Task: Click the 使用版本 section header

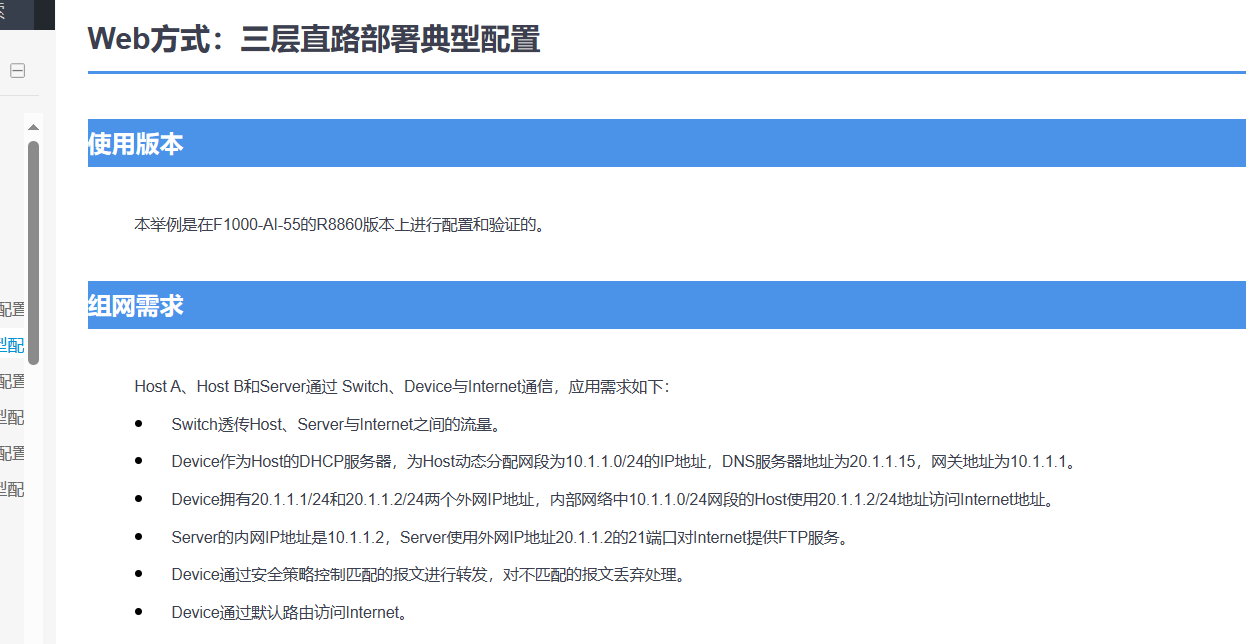Action: [666, 143]
